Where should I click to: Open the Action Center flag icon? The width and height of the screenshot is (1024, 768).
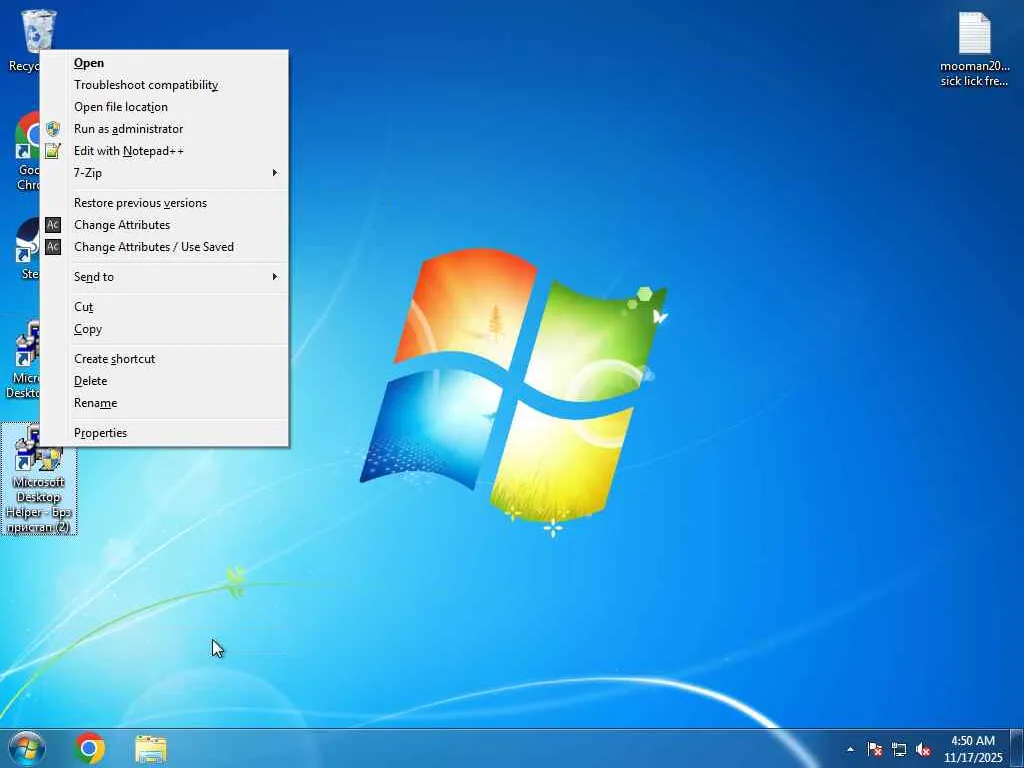(x=875, y=749)
